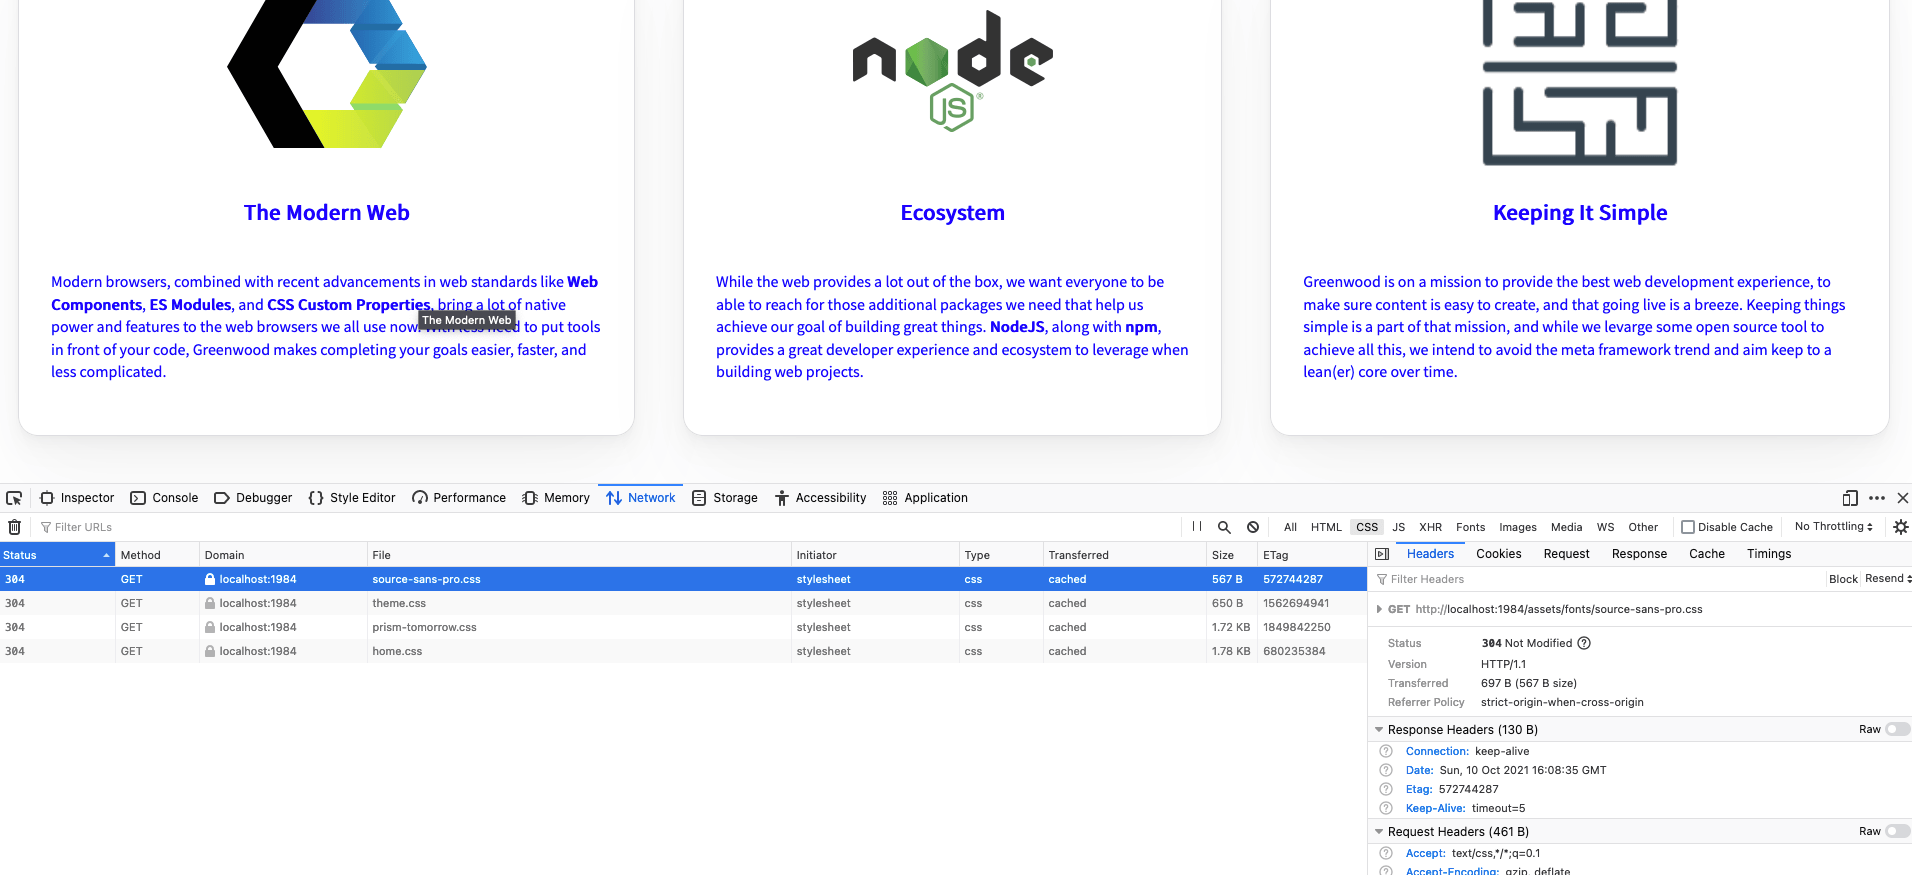Filter requests to WS only
Viewport: 1912px width, 875px height.
click(x=1605, y=527)
